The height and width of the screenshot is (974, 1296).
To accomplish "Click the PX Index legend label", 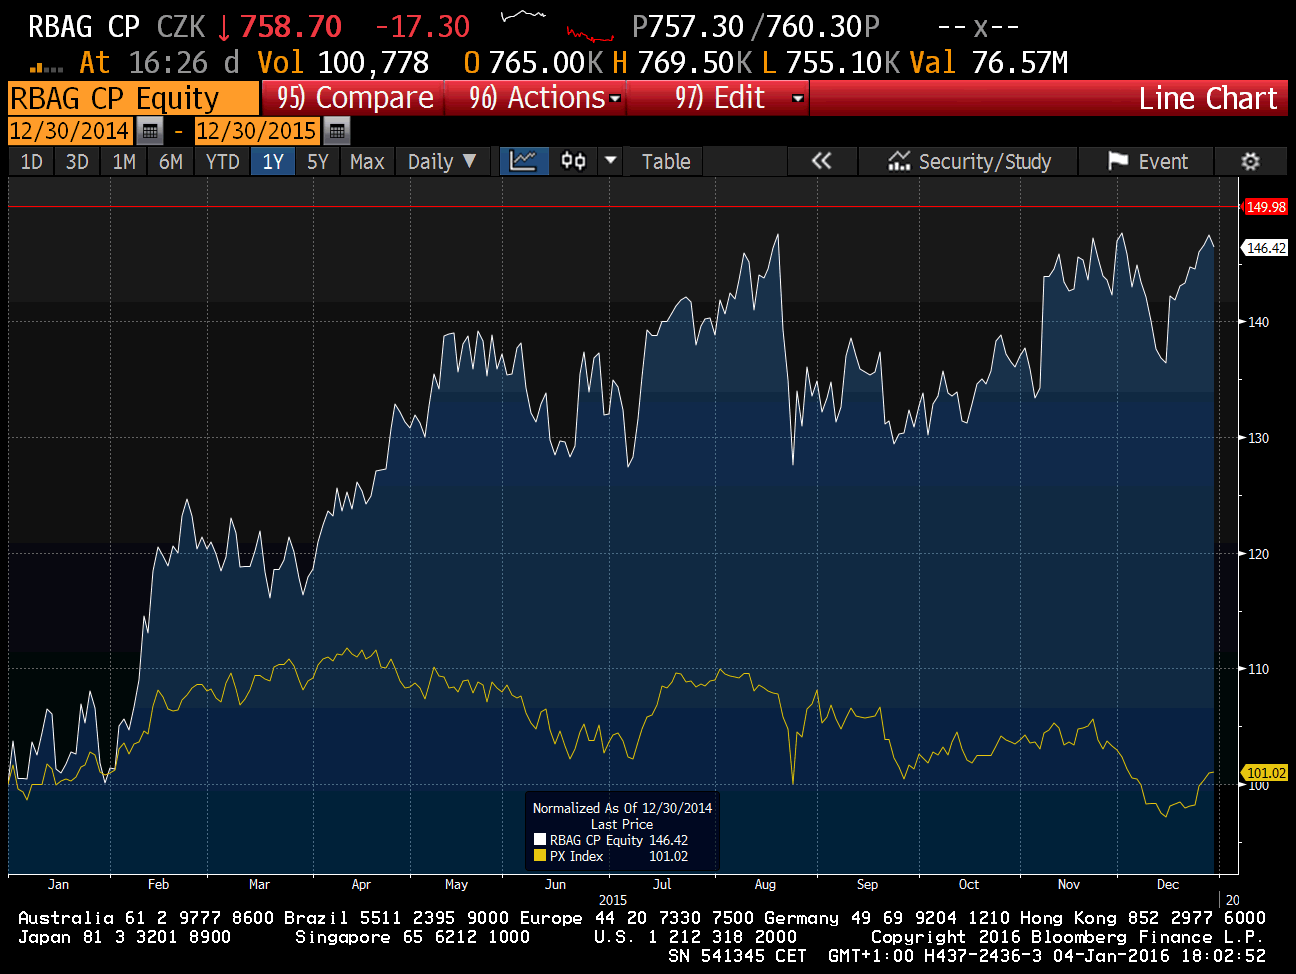I will 577,856.
